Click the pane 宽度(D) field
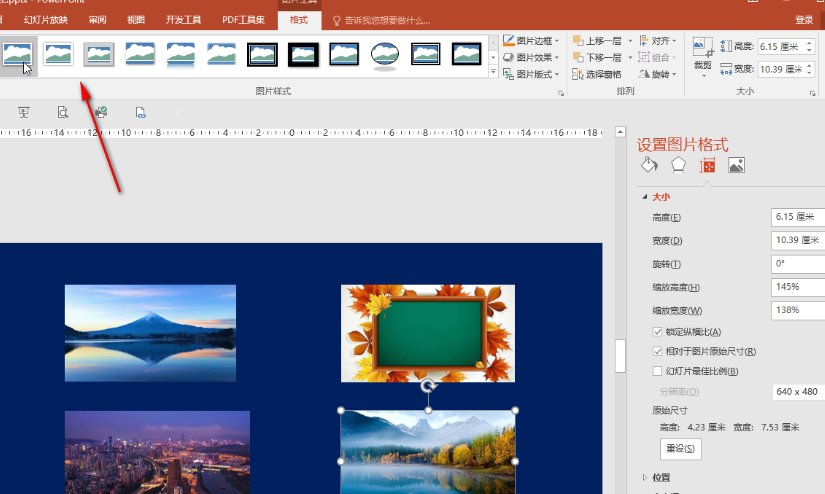 pos(798,240)
